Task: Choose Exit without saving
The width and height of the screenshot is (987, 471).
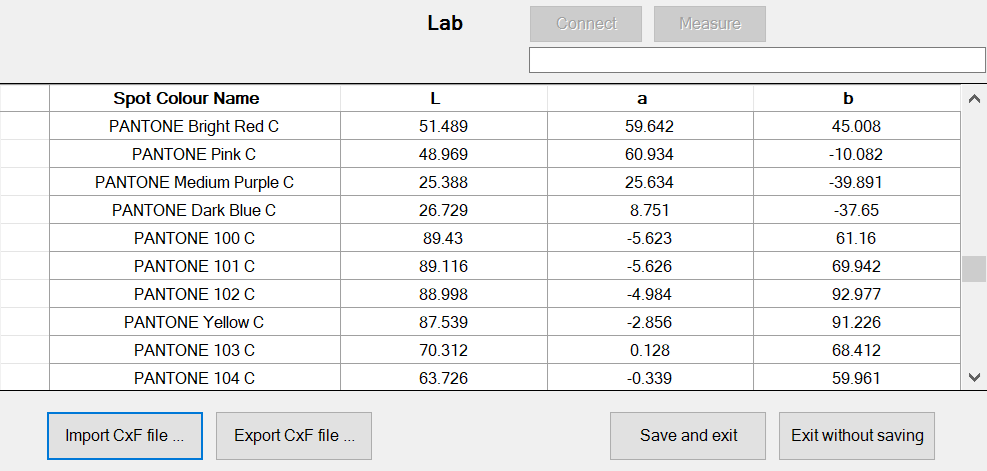Action: tap(857, 436)
